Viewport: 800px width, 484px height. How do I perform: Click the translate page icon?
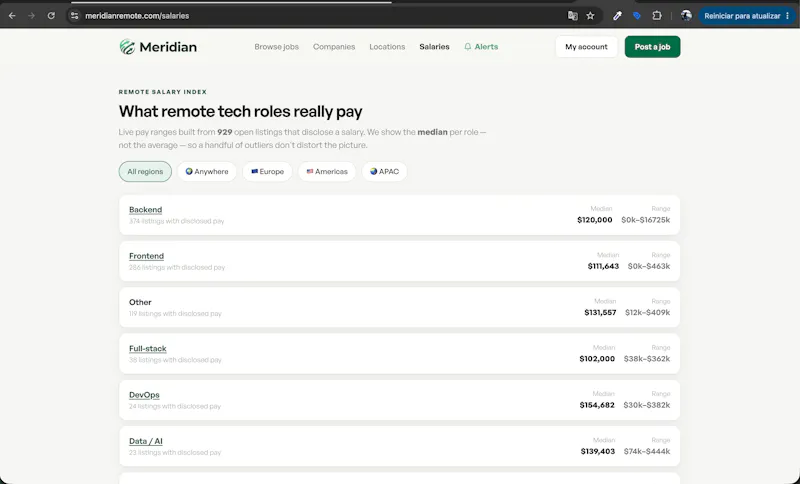[x=572, y=16]
